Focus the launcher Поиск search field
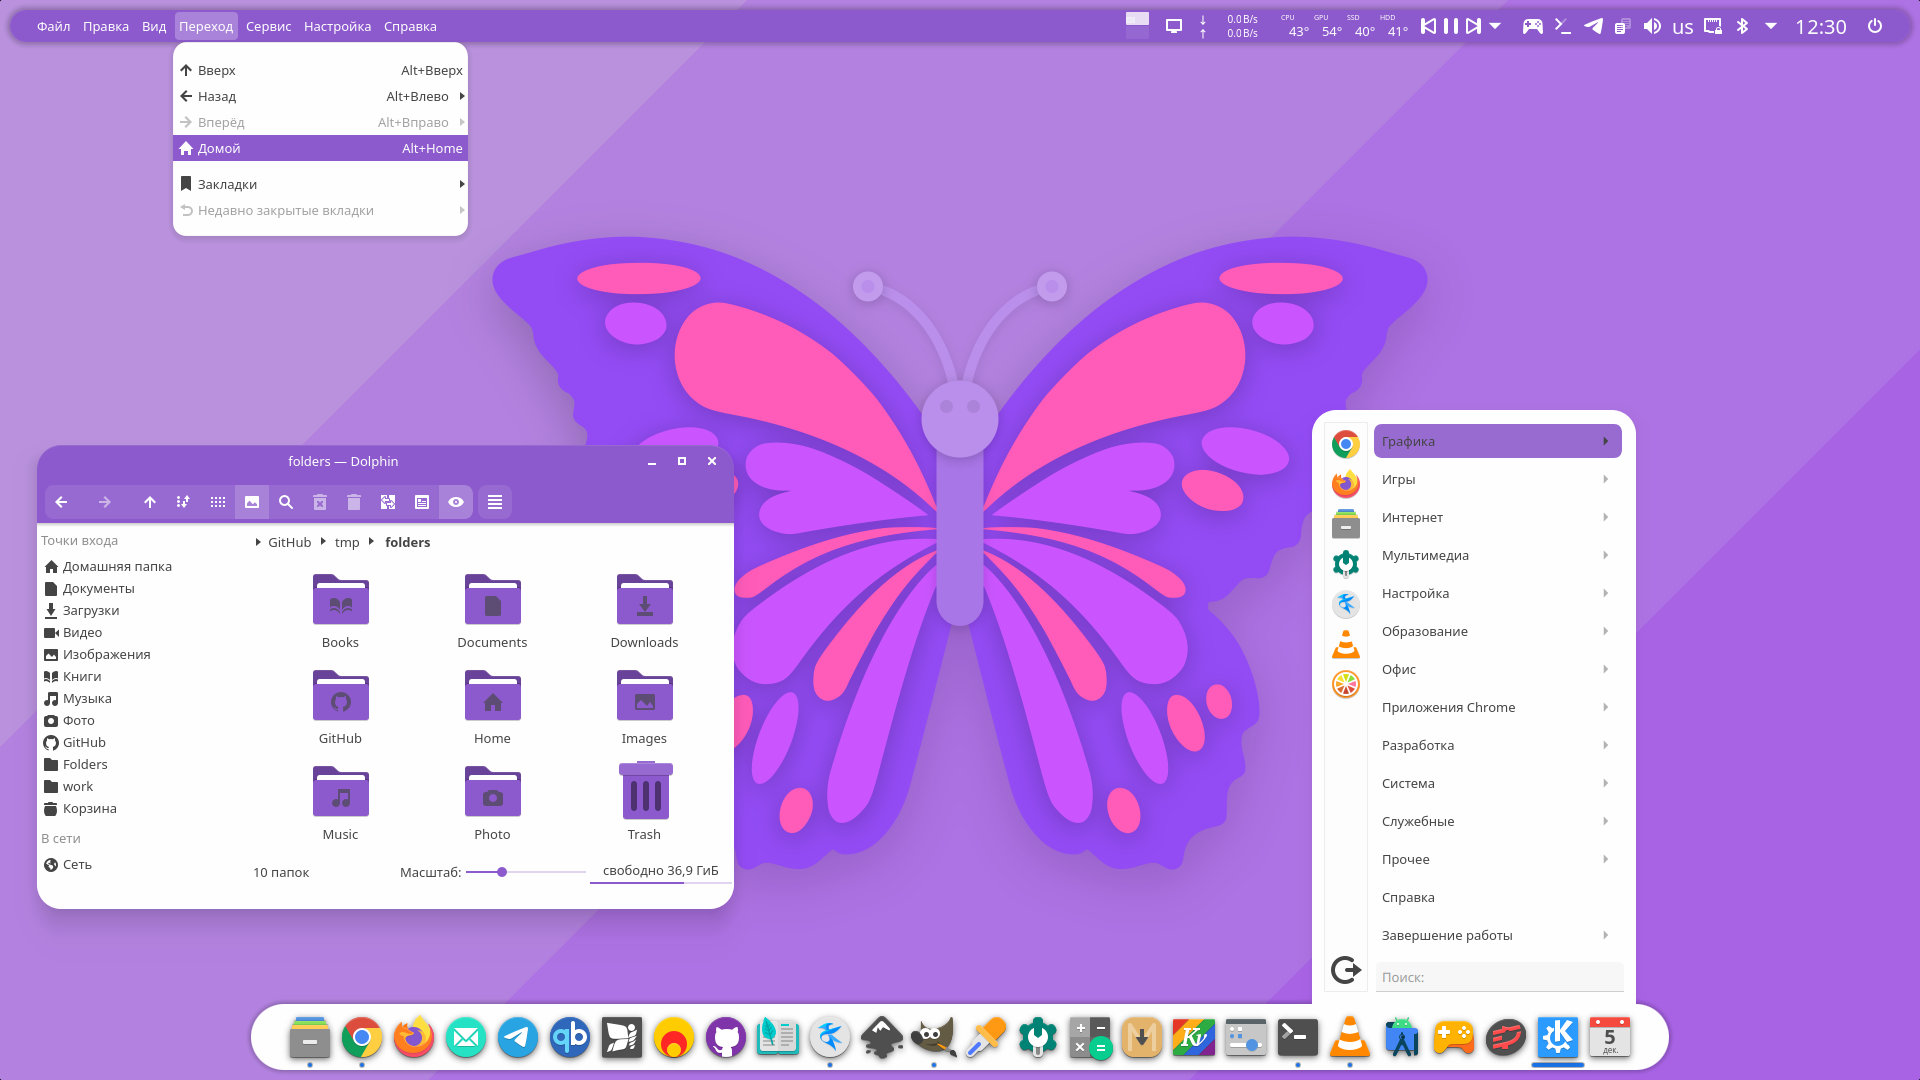1920x1080 pixels. pos(1499,977)
